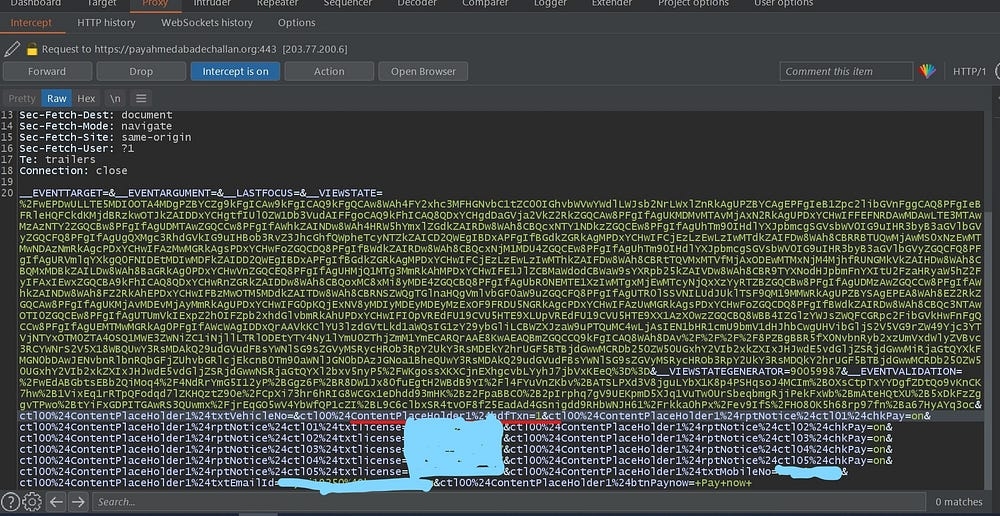Click the Comment this item field
Viewport: 1000px width, 516px height.
click(x=847, y=71)
